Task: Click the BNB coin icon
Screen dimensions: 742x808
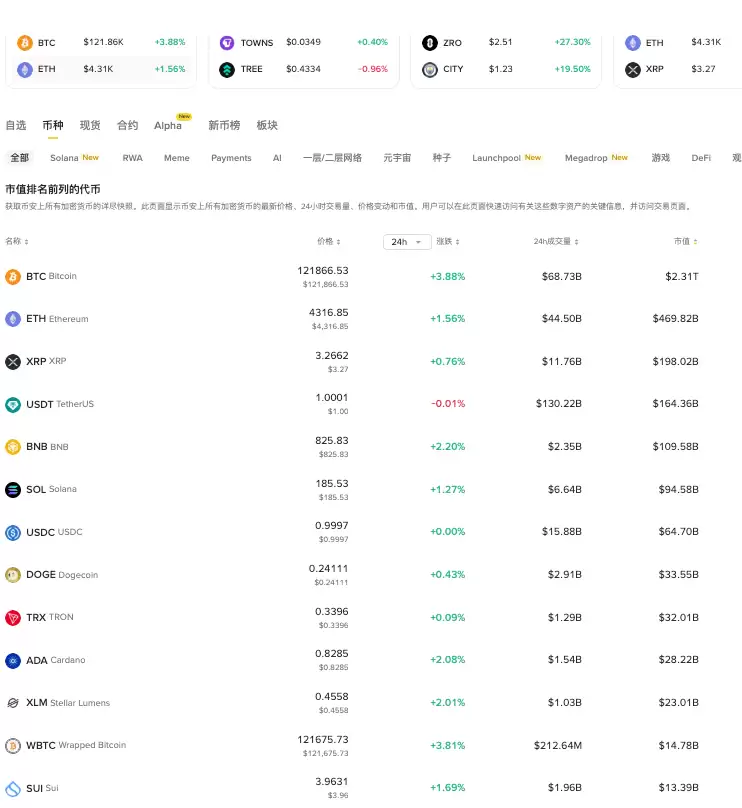Action: coord(13,447)
